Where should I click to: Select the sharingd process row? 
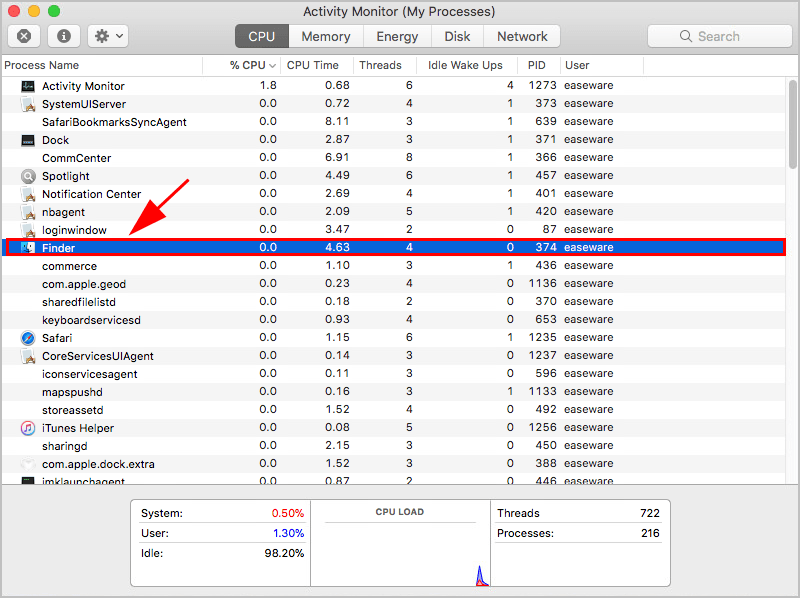pos(394,446)
